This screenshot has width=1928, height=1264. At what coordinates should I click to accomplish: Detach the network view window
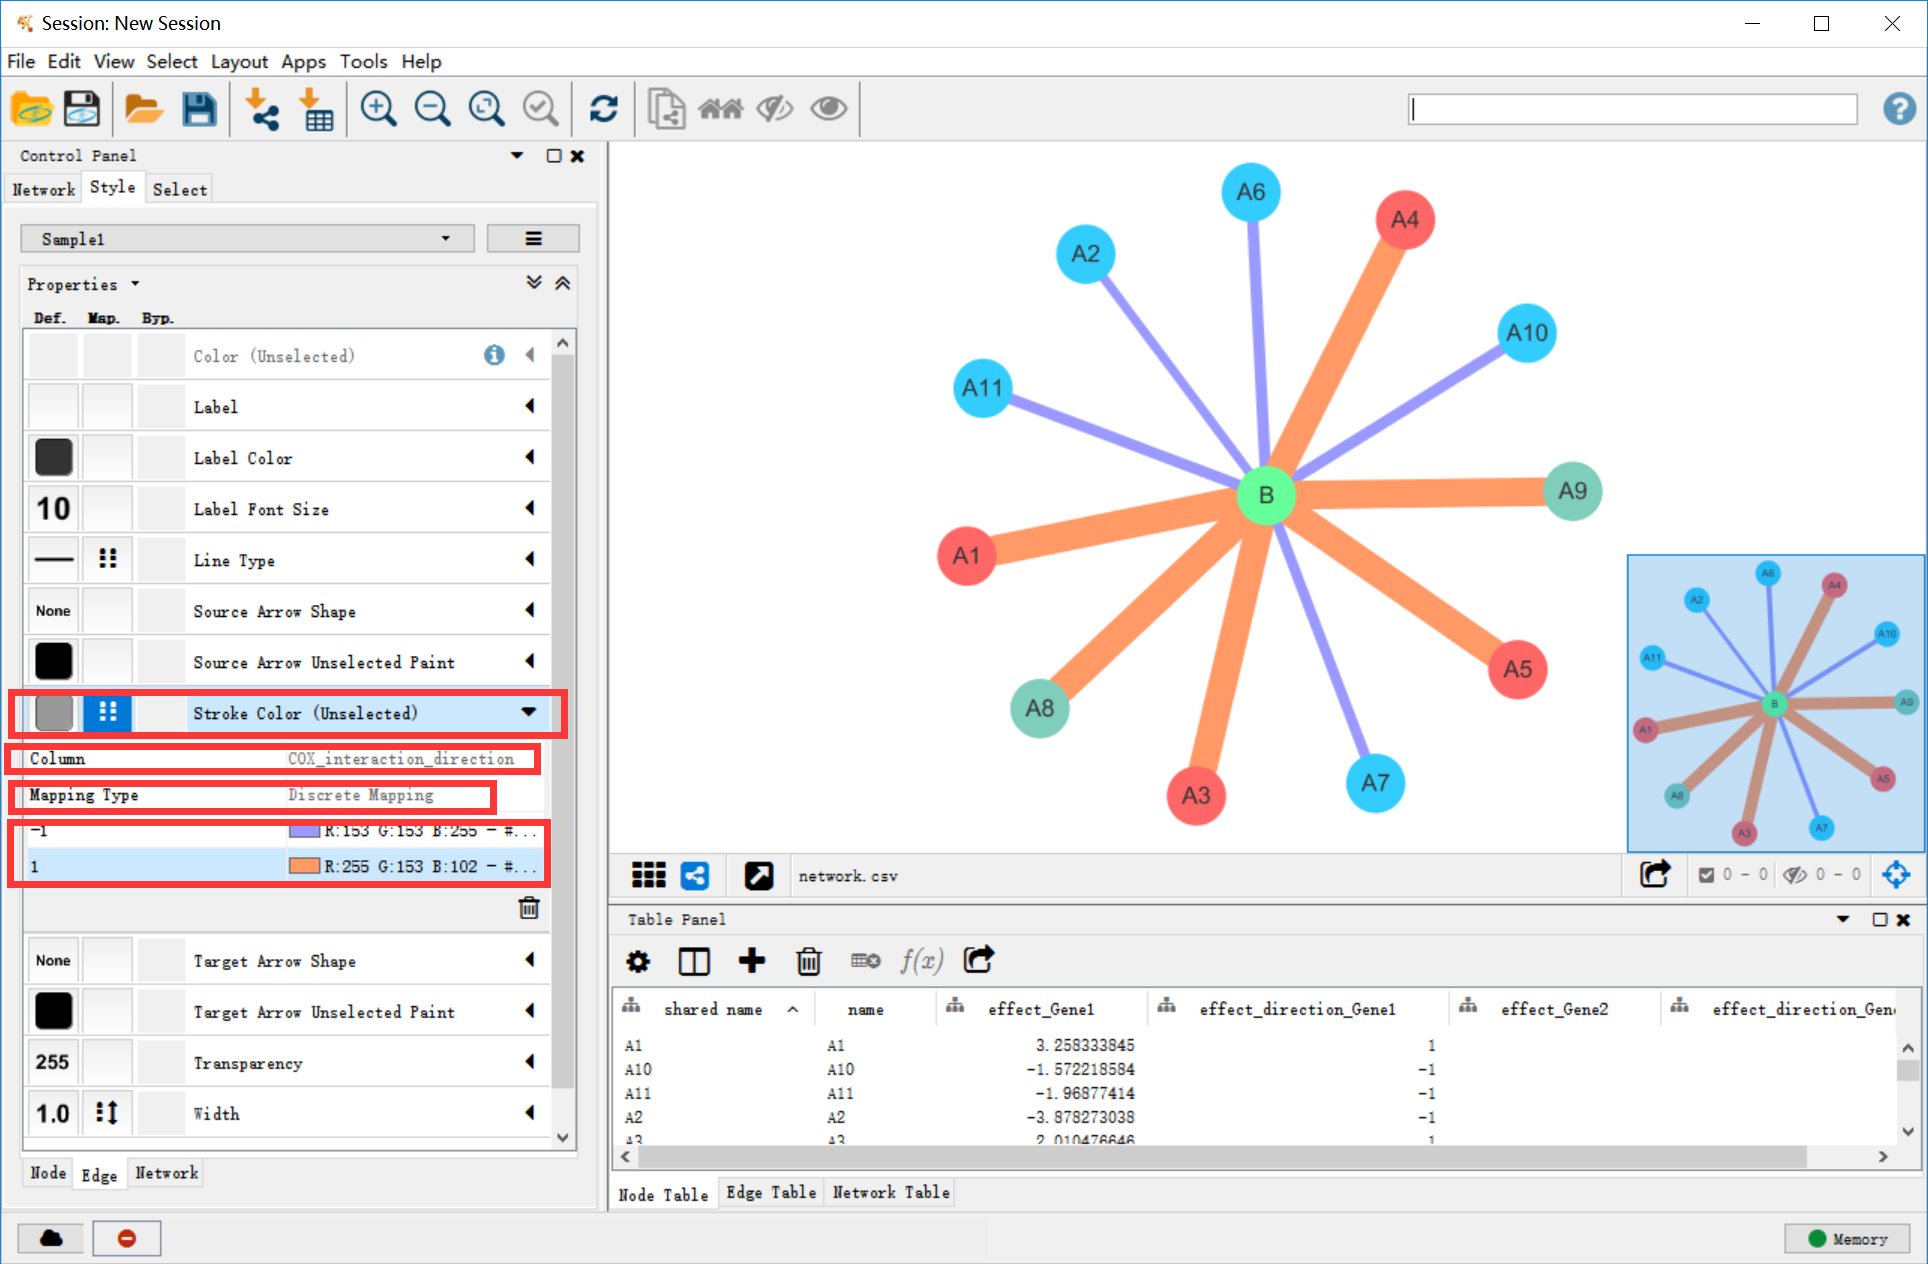tap(758, 876)
